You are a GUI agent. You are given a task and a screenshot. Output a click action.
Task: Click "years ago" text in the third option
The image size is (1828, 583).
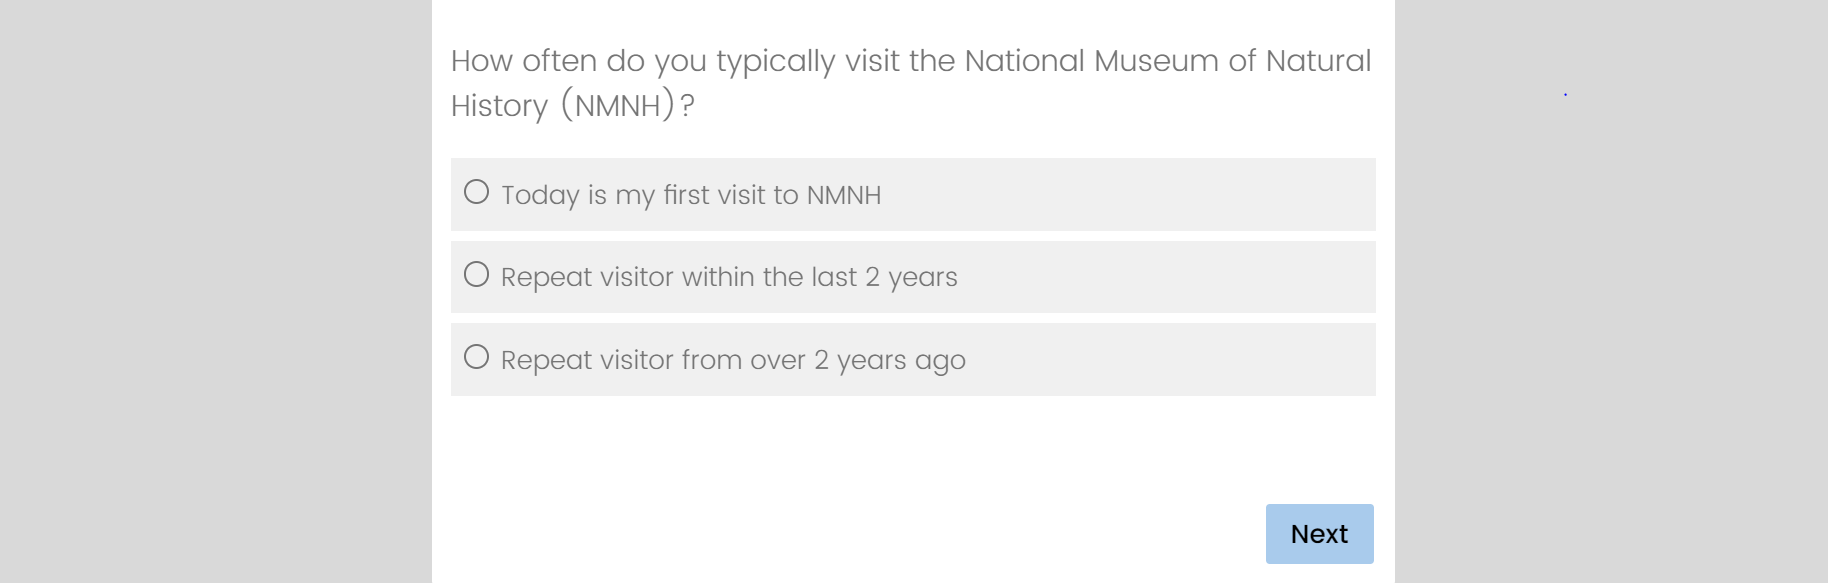(x=901, y=360)
